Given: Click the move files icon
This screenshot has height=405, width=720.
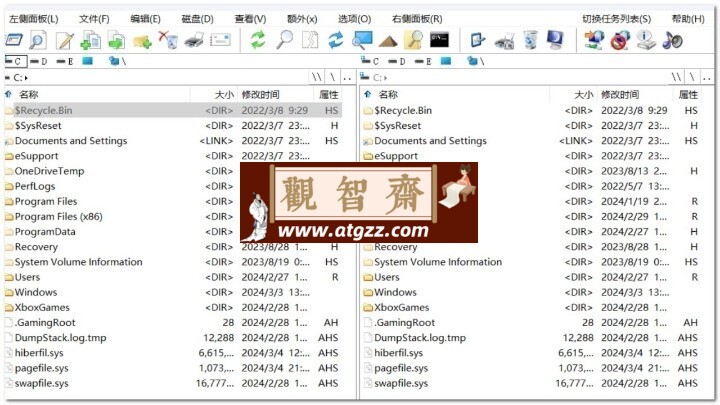Looking at the screenshot, I should tap(117, 40).
